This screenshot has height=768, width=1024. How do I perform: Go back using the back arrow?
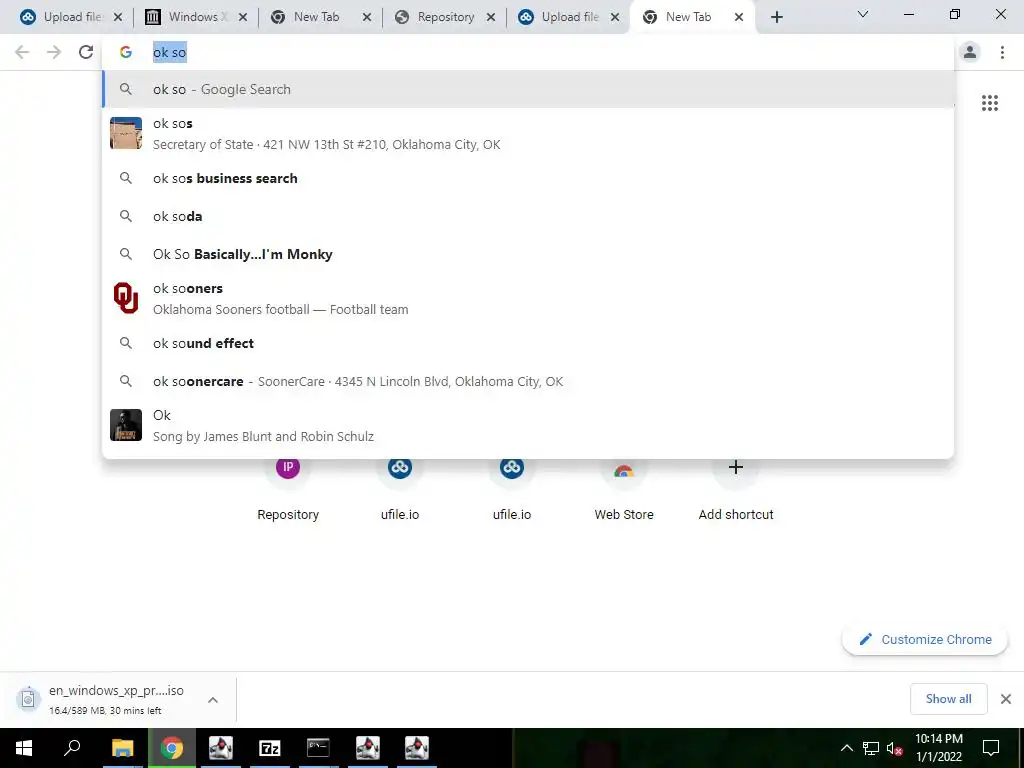22,52
